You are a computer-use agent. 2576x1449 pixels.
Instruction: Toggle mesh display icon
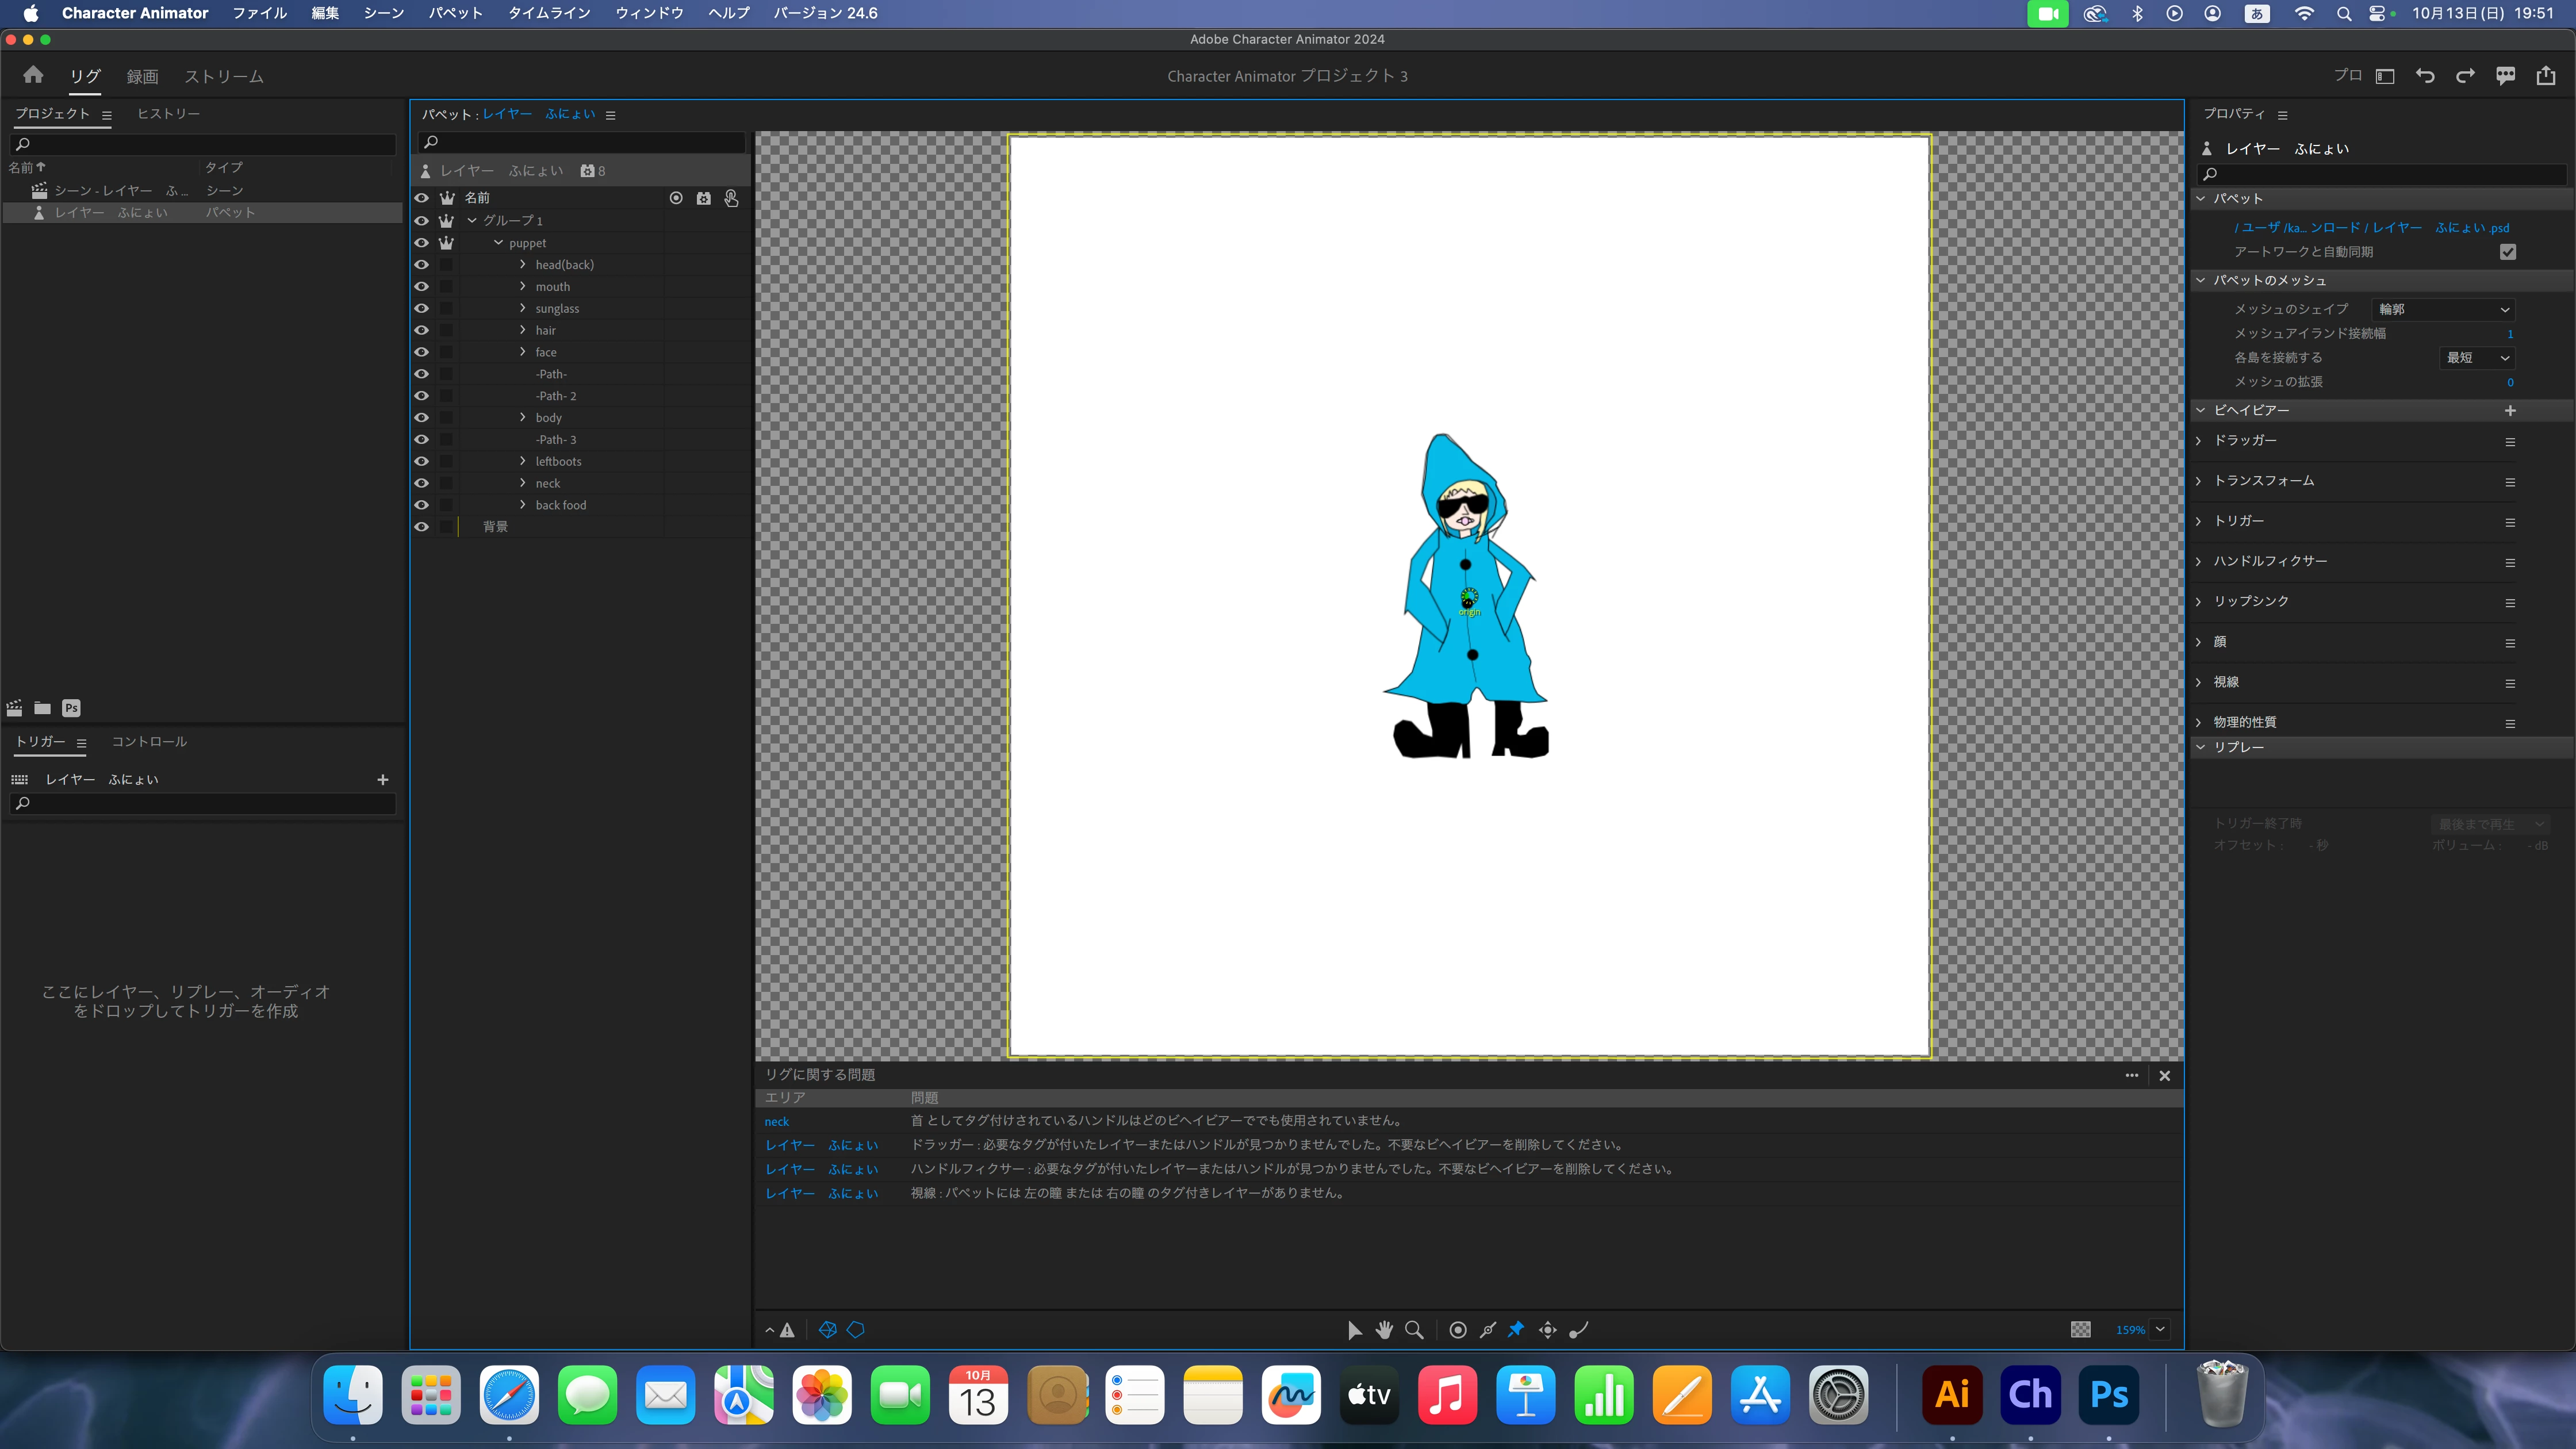point(827,1329)
